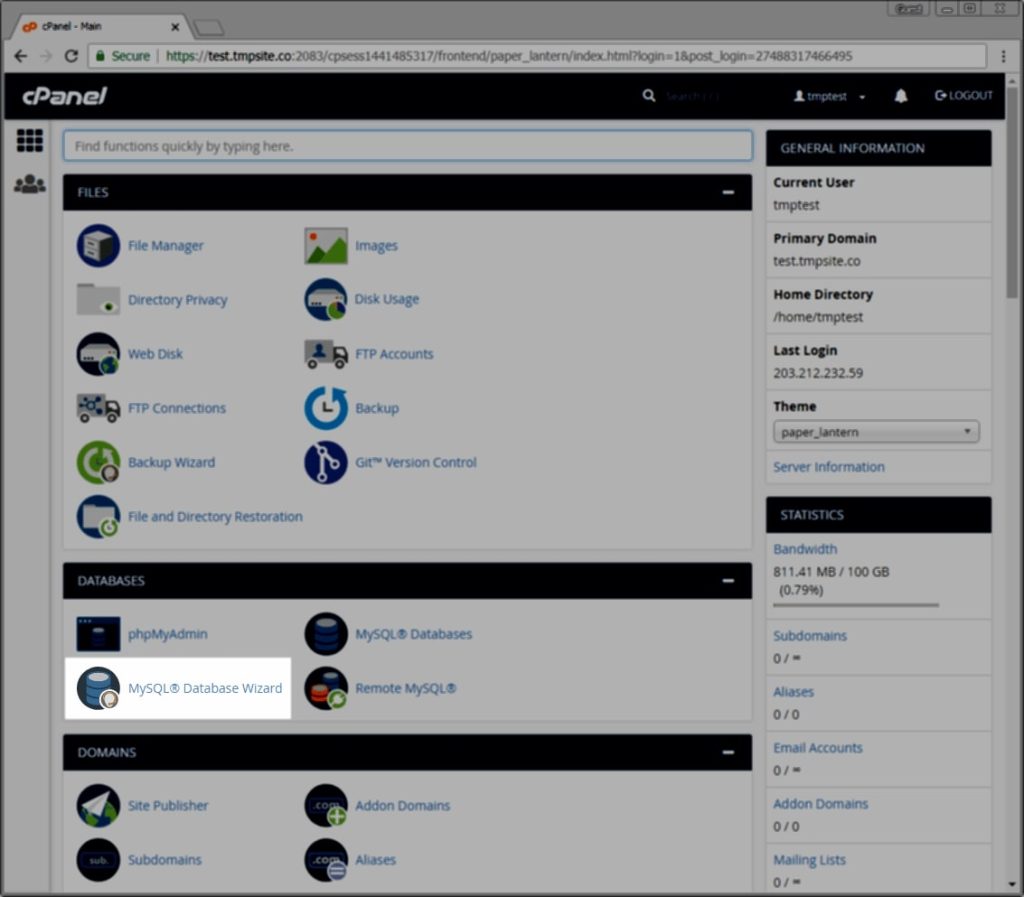Click the last login IP 203.212.232.59
This screenshot has height=897, width=1024.
(x=818, y=373)
